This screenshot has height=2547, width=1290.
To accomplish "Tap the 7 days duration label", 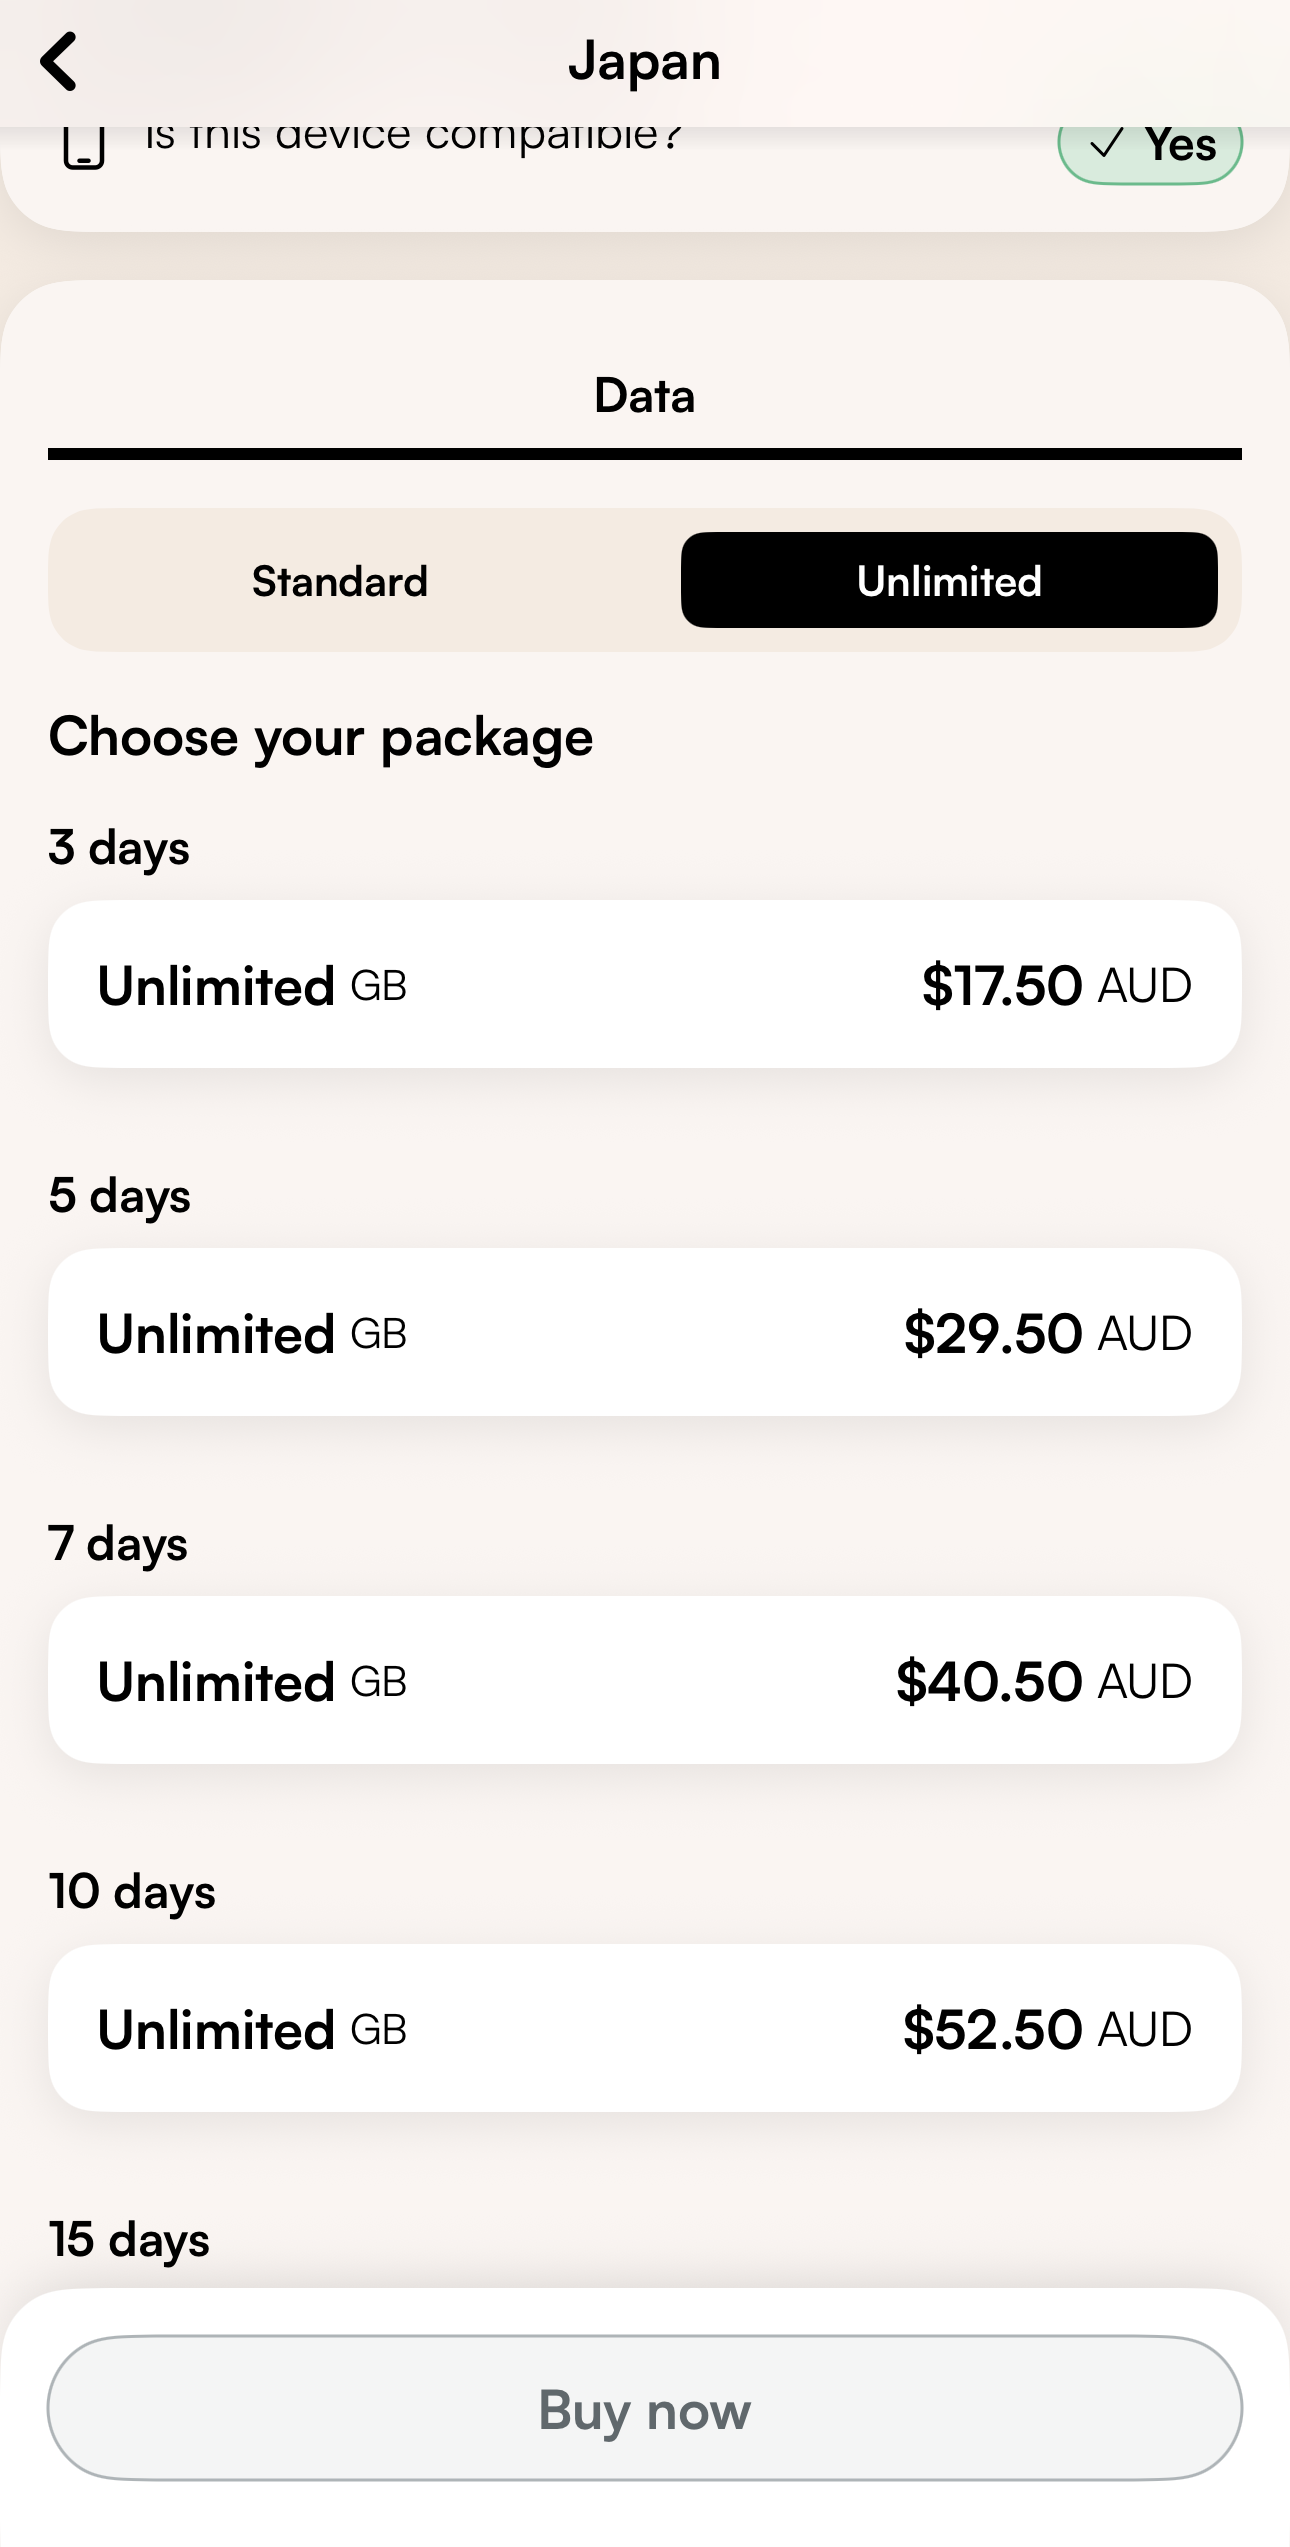I will pyautogui.click(x=118, y=1544).
